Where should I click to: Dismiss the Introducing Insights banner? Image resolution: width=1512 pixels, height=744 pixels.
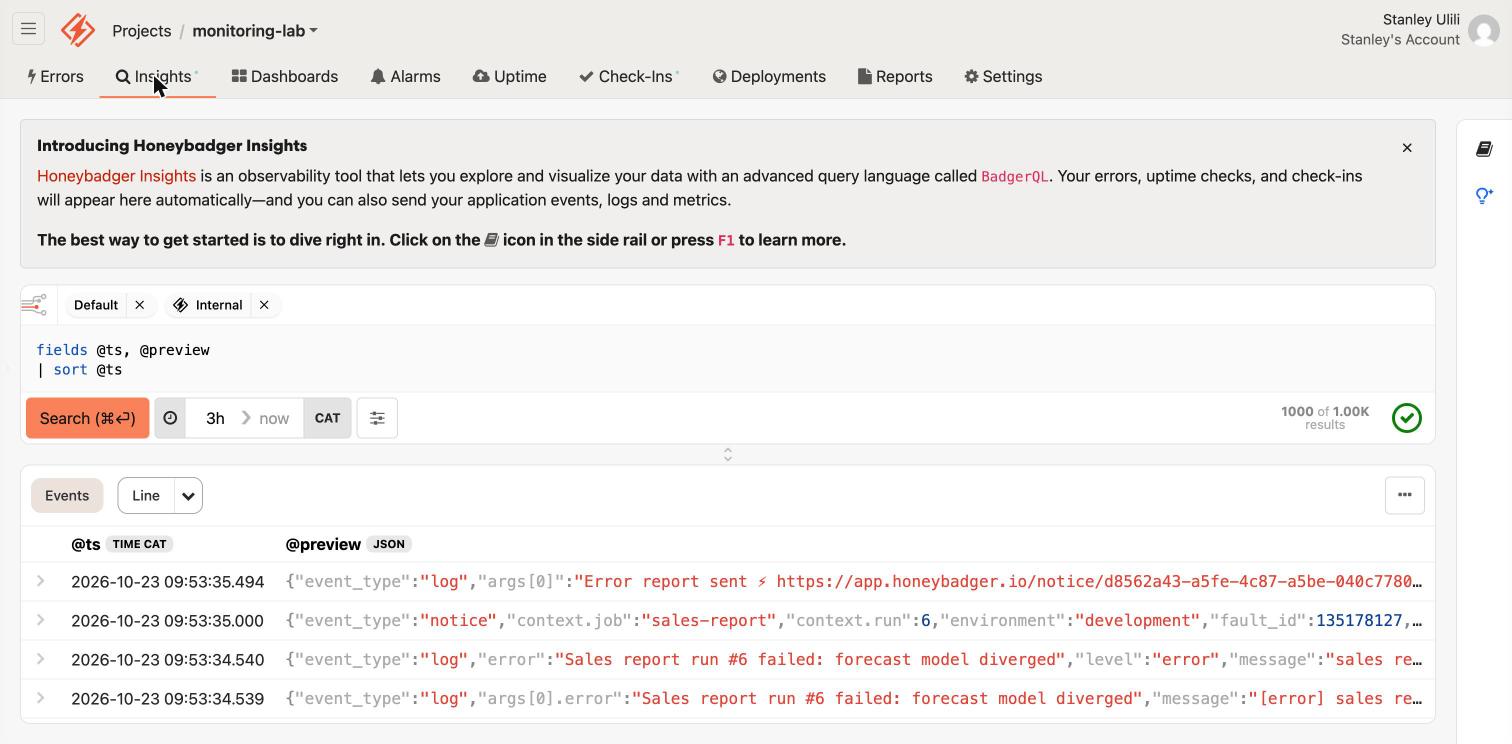[x=1407, y=148]
